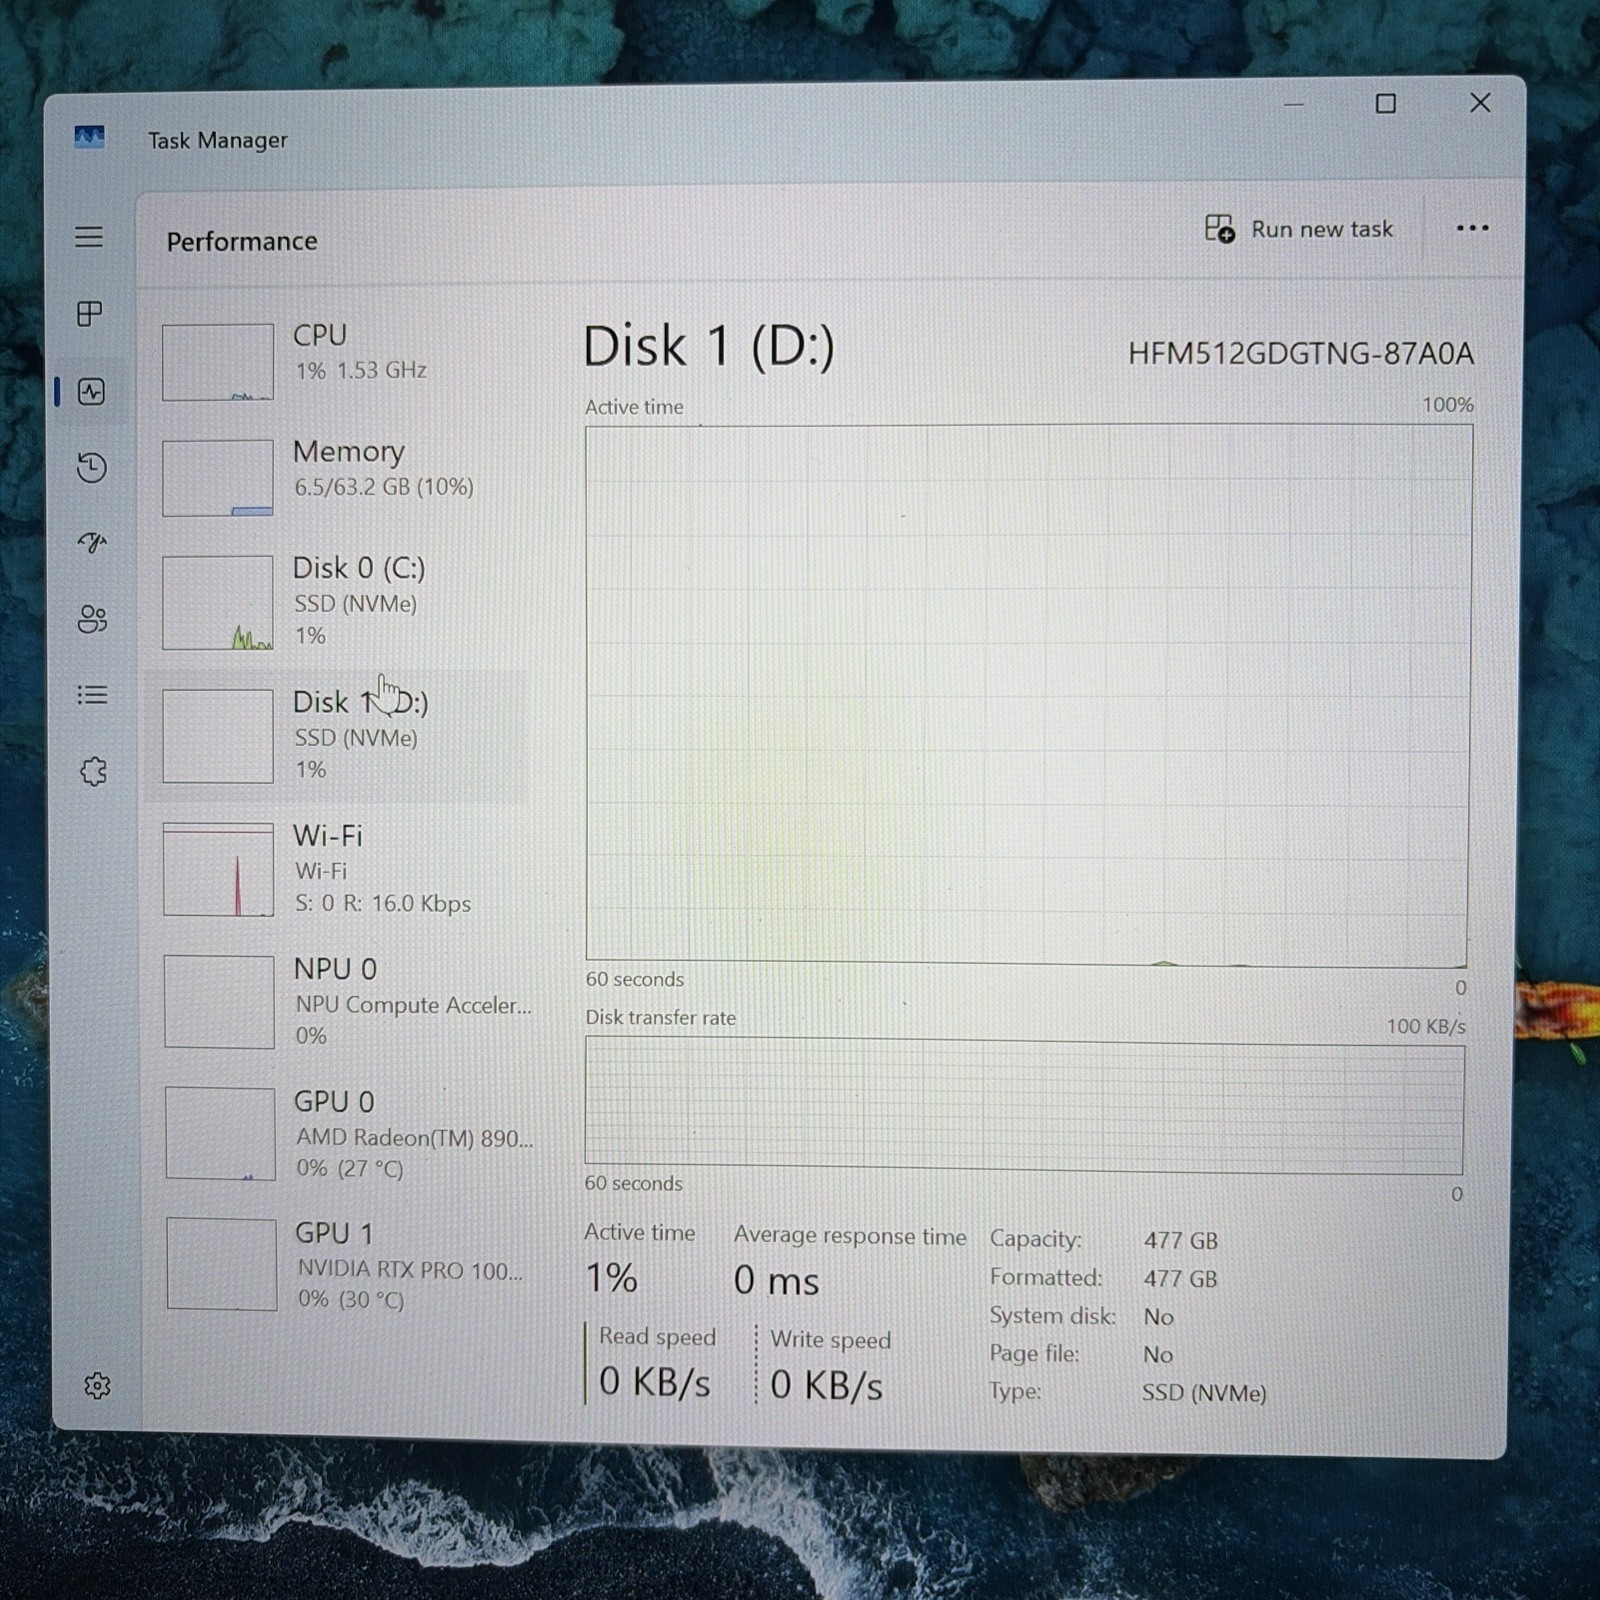Click the Active time 1% value
The height and width of the screenshot is (1600, 1600).
click(611, 1278)
